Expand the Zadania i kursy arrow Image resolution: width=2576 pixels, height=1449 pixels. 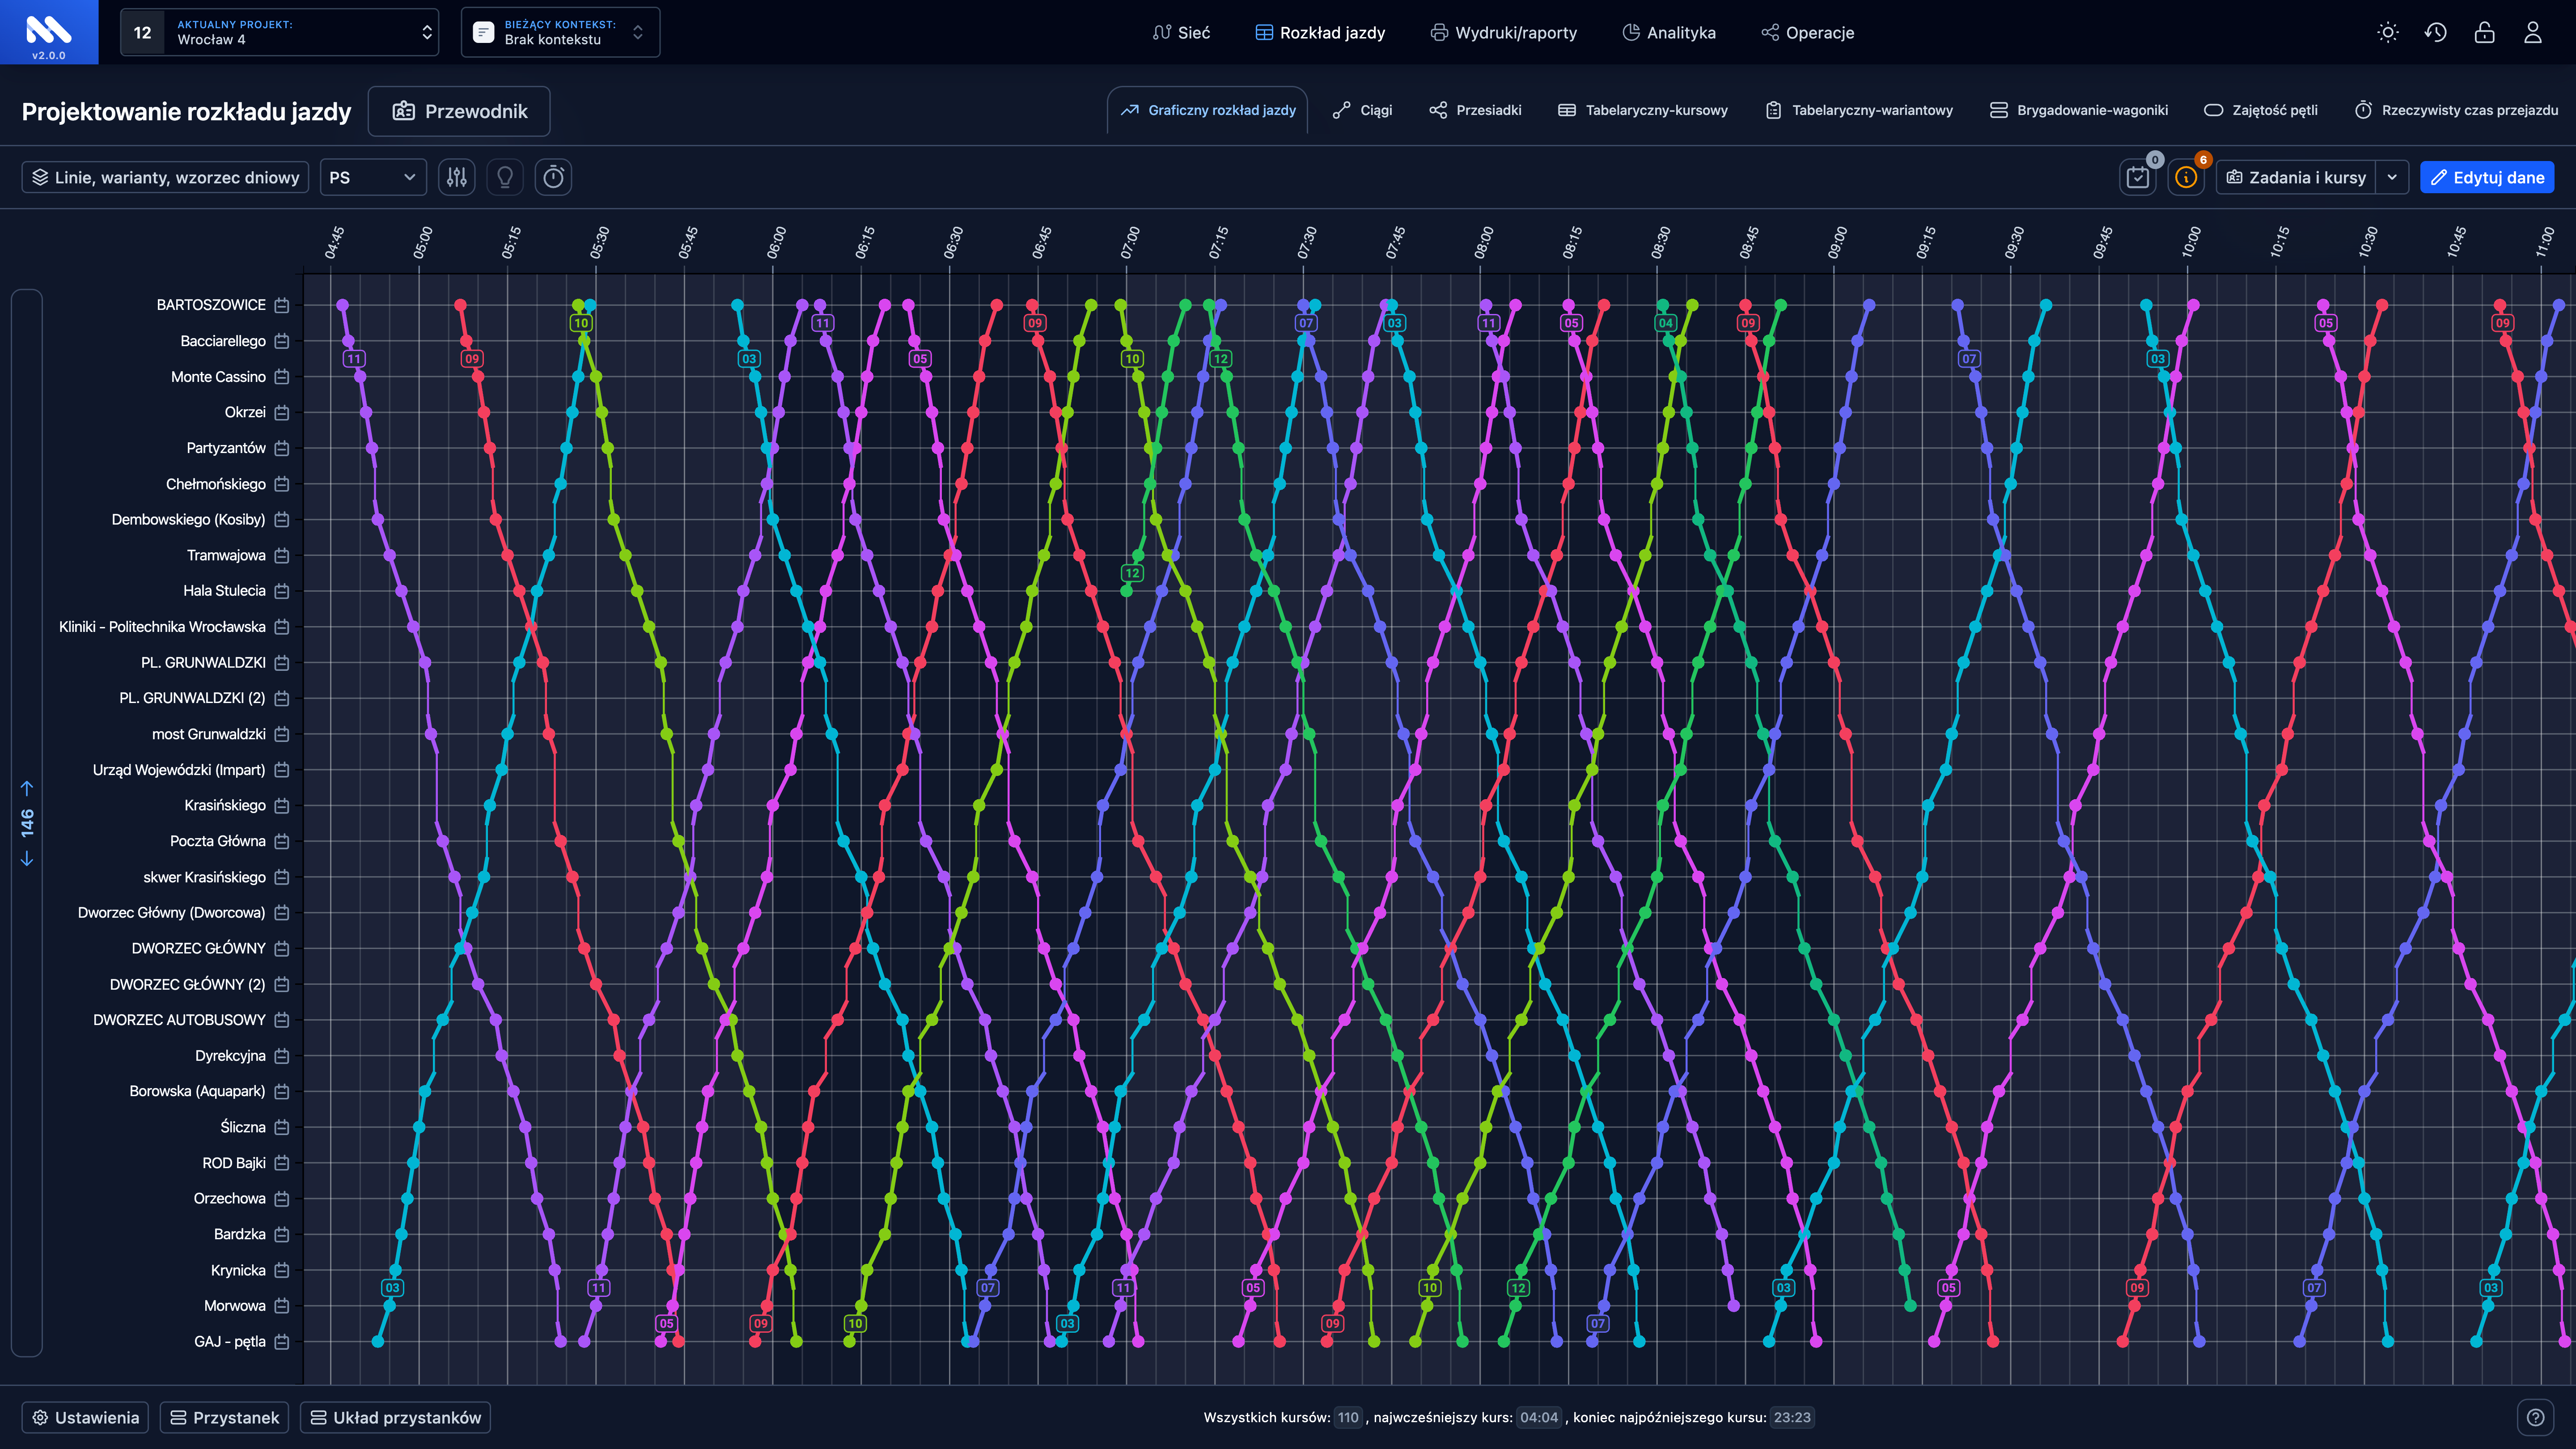[x=2392, y=177]
